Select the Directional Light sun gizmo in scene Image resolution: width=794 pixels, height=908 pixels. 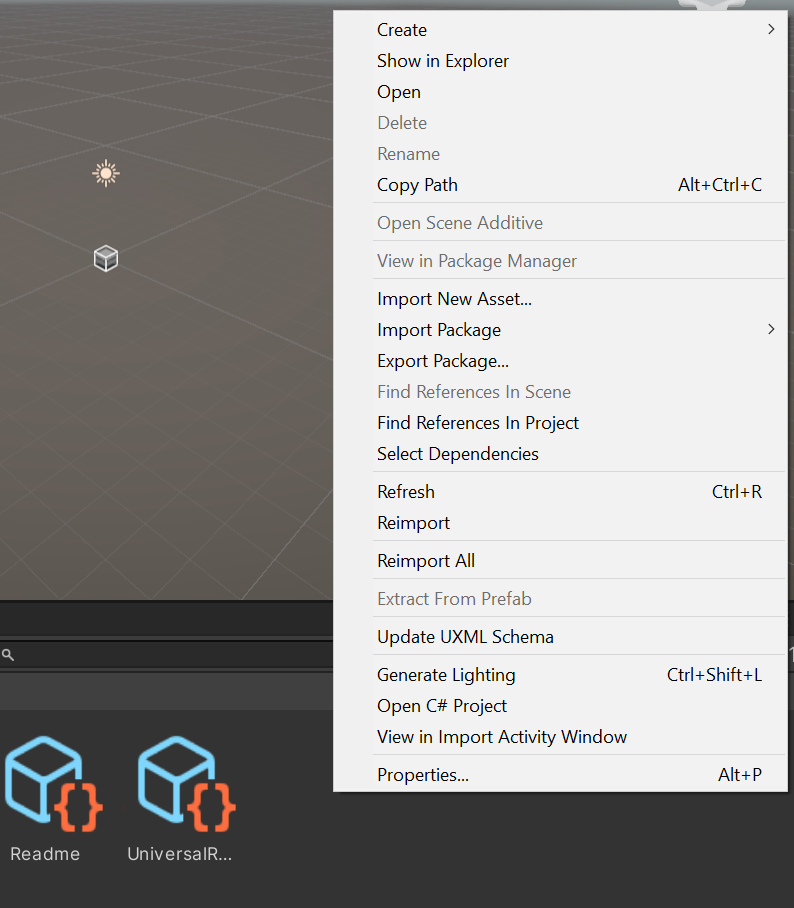[106, 173]
